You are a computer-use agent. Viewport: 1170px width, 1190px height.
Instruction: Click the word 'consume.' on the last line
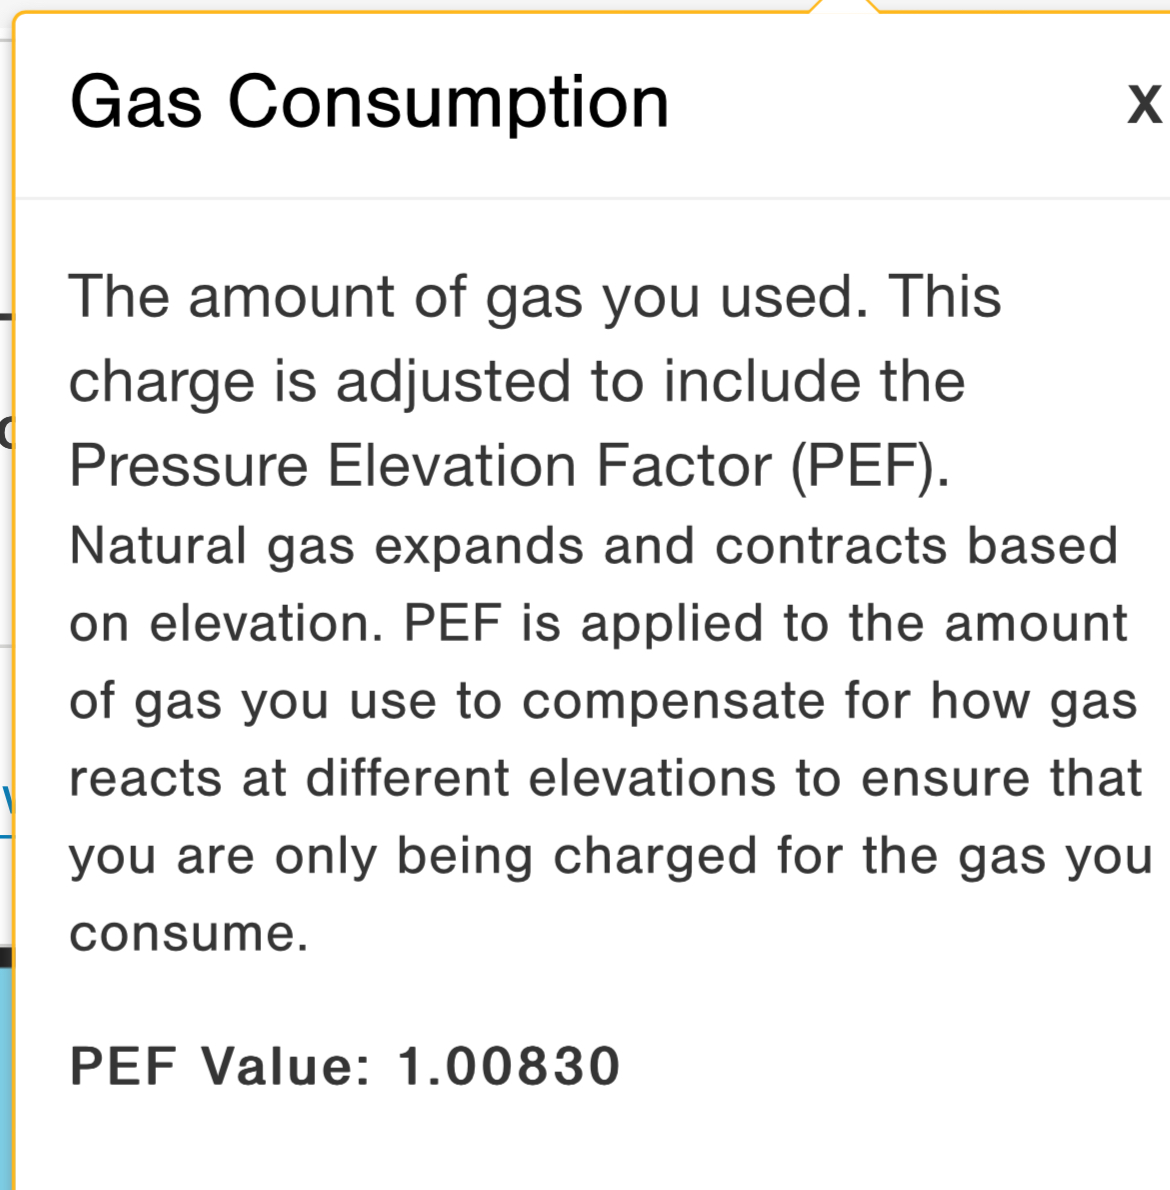(x=189, y=934)
